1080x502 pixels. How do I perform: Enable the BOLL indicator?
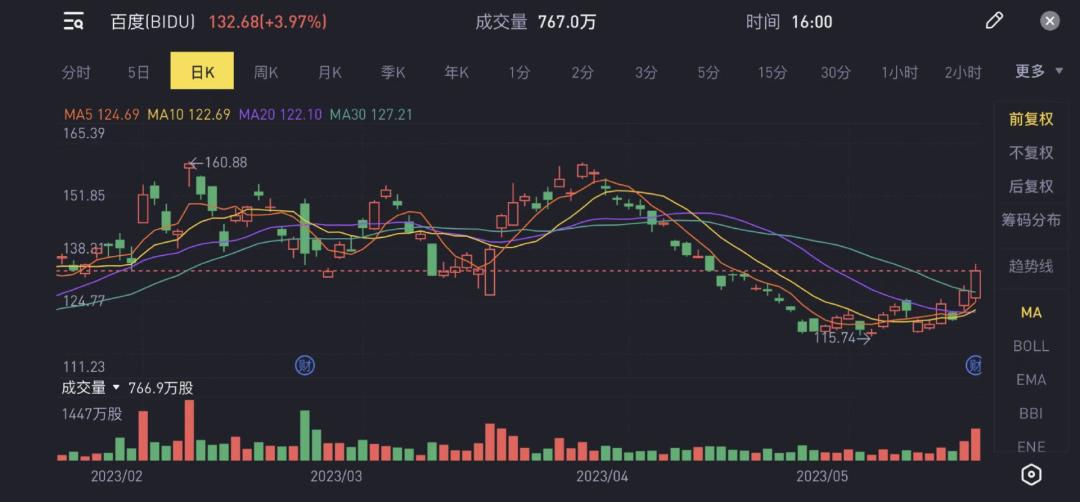coord(1030,346)
